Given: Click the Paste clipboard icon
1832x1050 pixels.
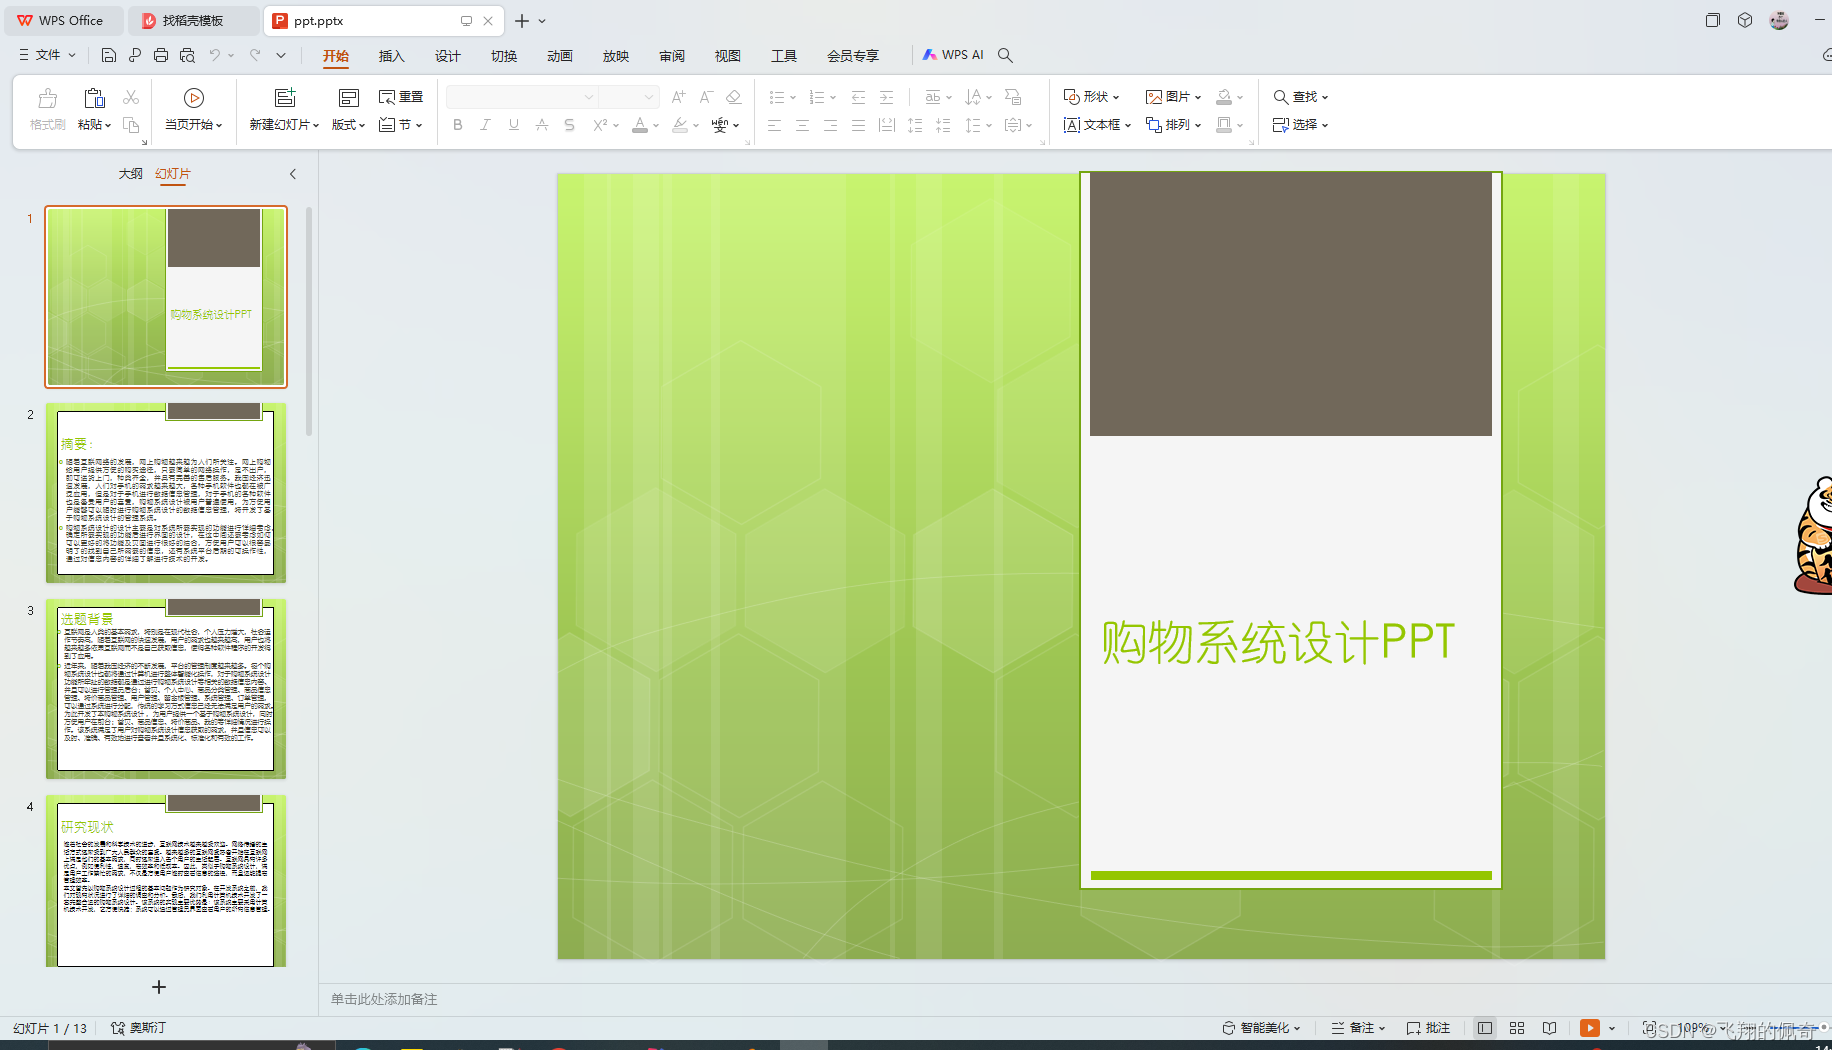Looking at the screenshot, I should coord(94,98).
